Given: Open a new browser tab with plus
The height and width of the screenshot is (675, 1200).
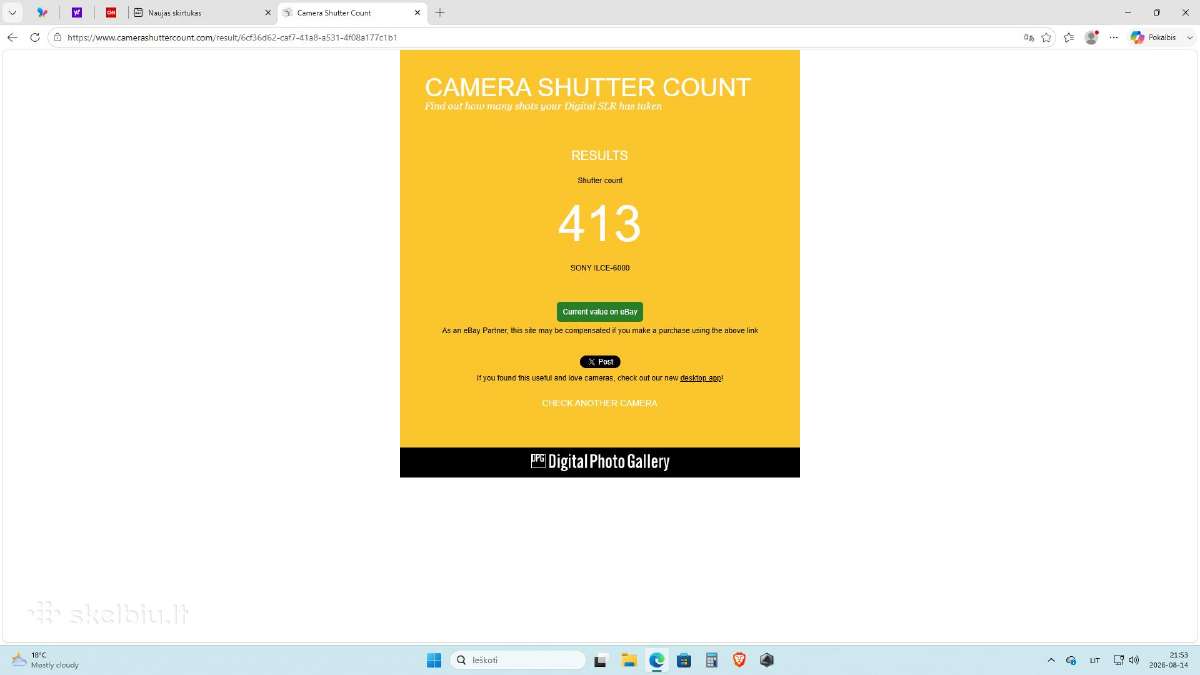Looking at the screenshot, I should tap(440, 13).
